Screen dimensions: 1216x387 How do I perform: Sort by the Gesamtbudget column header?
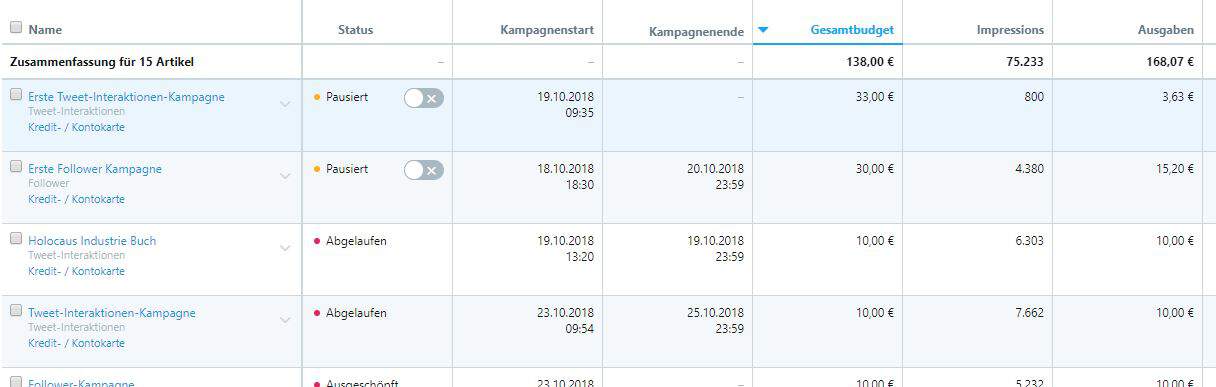click(x=852, y=30)
